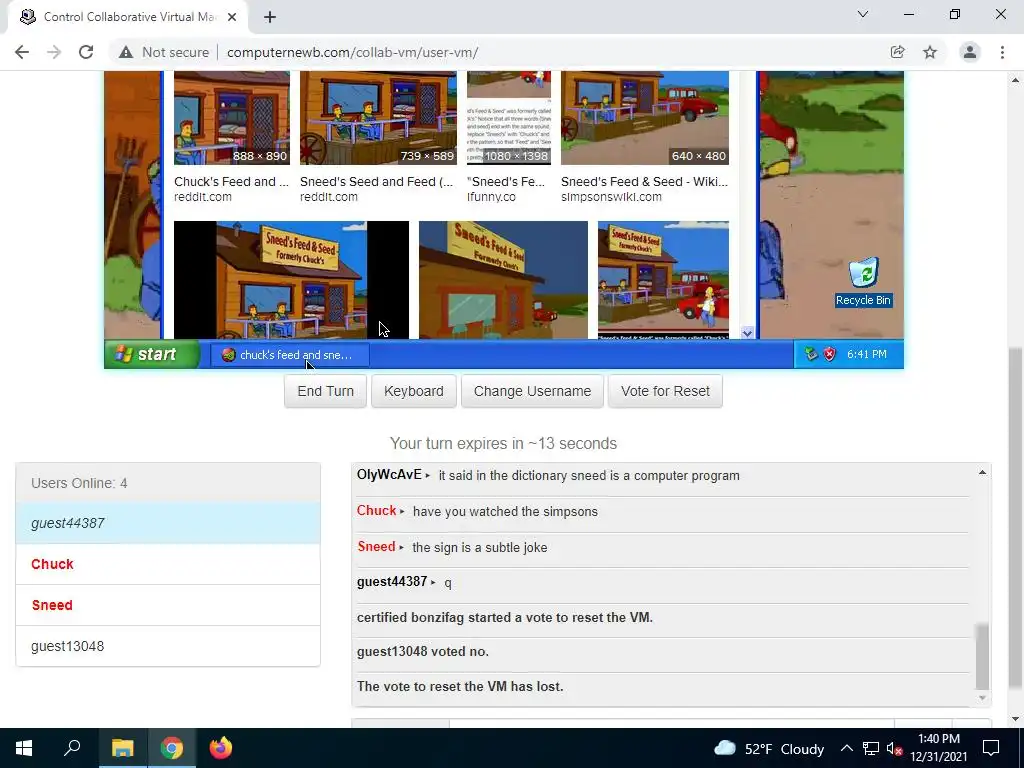The height and width of the screenshot is (768, 1024).
Task: Select Chuck in the users online list
Action: pos(168,564)
